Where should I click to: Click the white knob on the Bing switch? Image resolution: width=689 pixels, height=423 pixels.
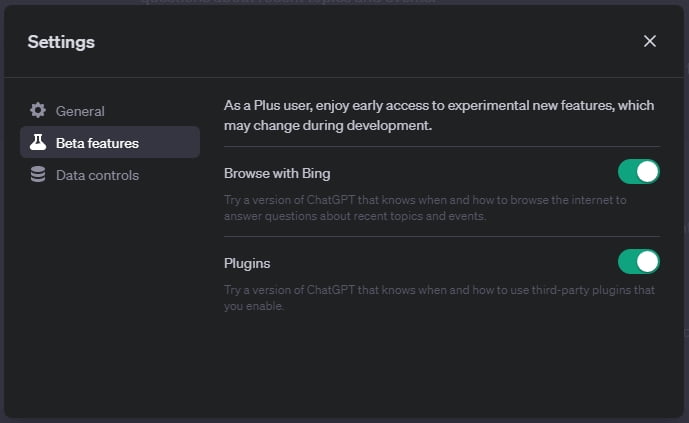648,172
